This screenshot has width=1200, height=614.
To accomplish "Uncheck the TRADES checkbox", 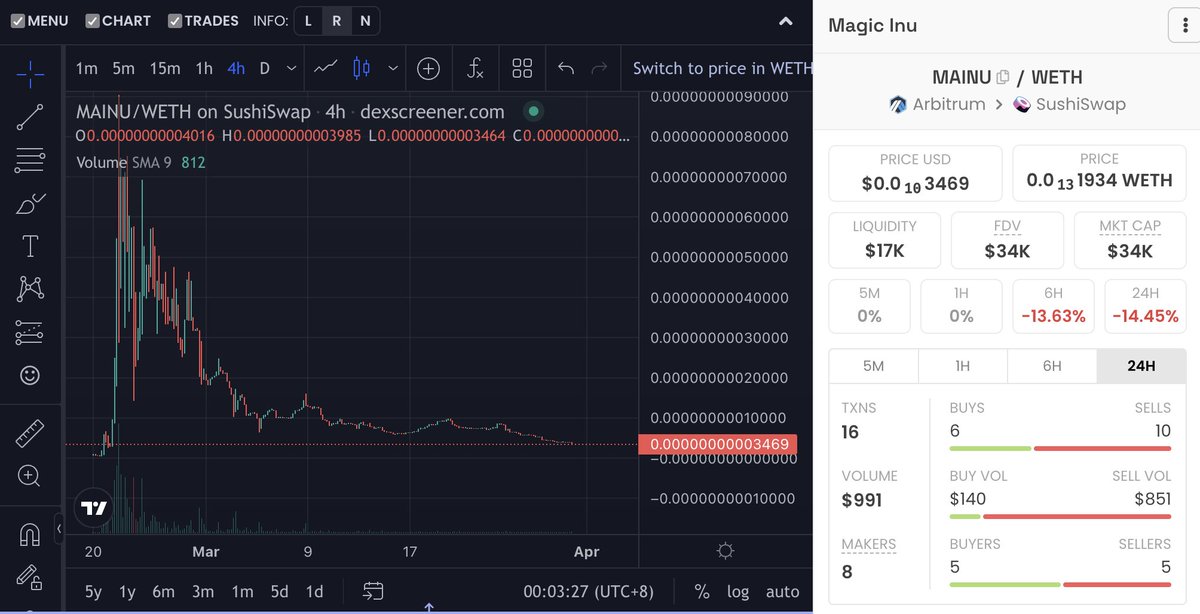I will [175, 20].
